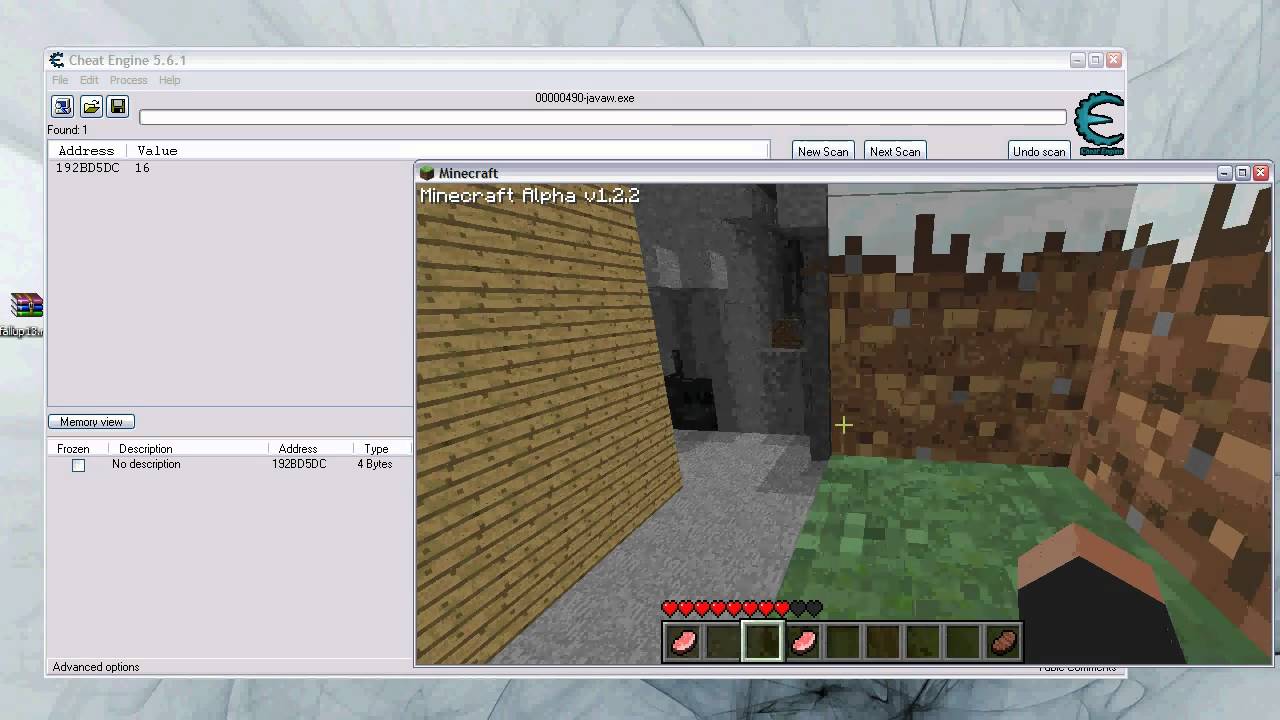Open the process list icon in Cheat Engine
The image size is (1280, 720).
pyautogui.click(x=62, y=106)
